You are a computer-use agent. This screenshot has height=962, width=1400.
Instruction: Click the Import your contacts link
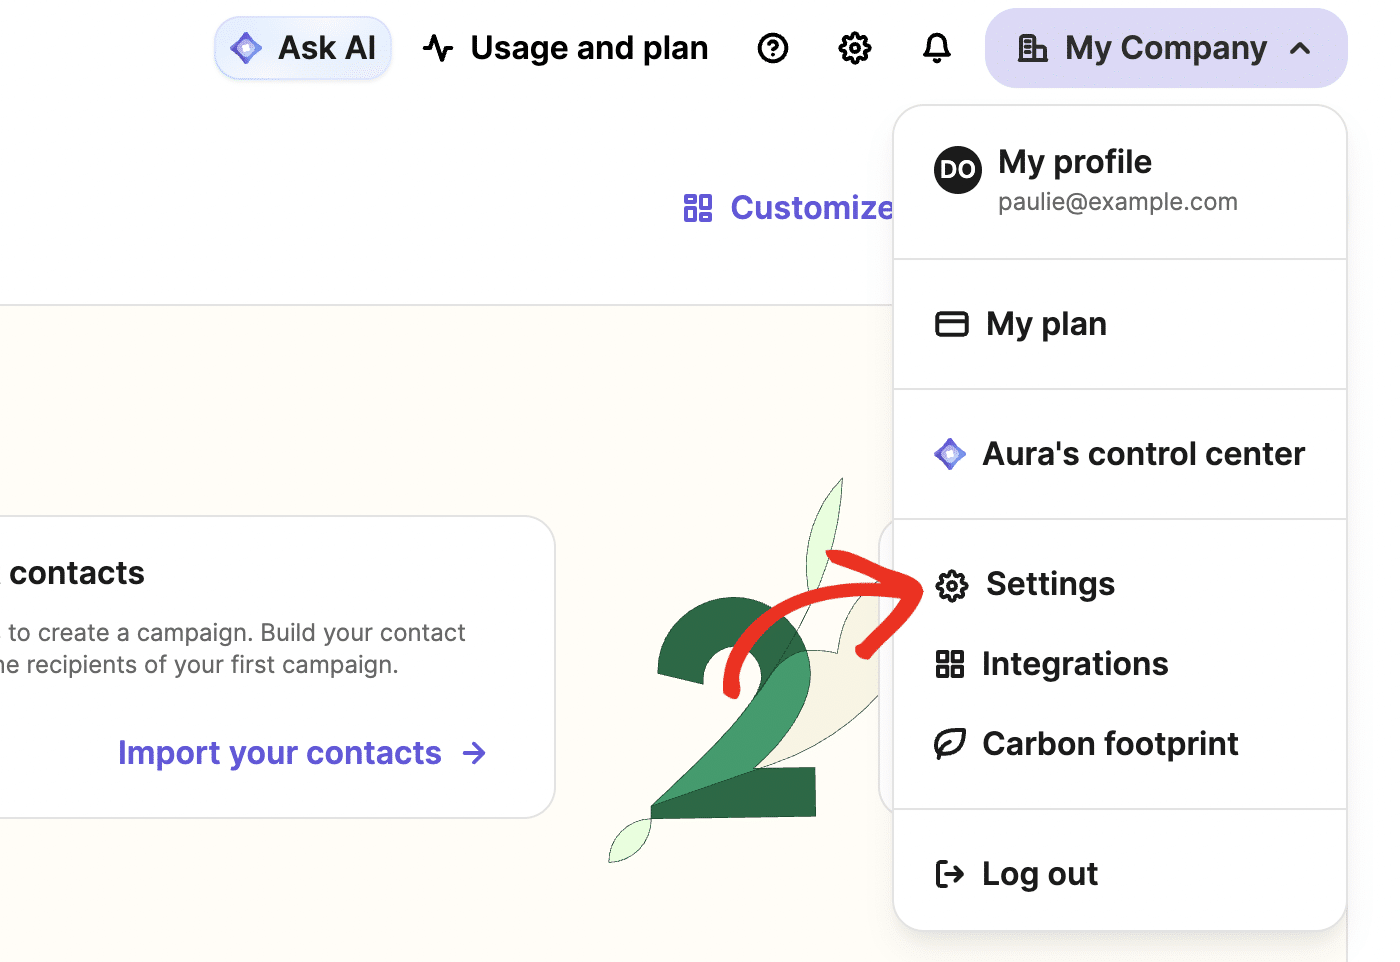[280, 752]
